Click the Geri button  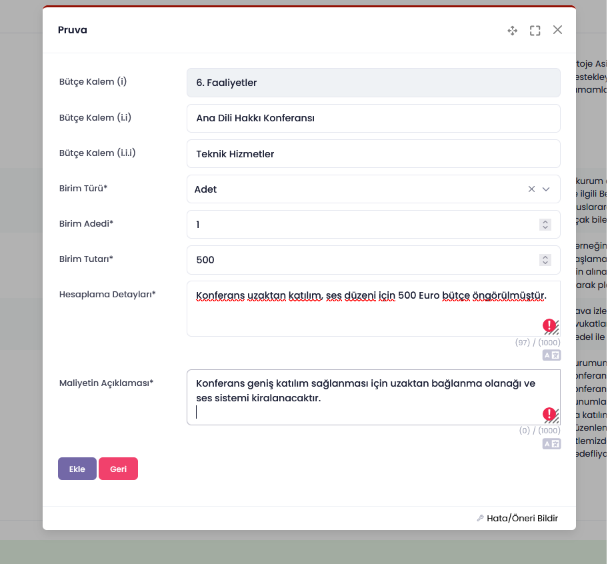[118, 468]
